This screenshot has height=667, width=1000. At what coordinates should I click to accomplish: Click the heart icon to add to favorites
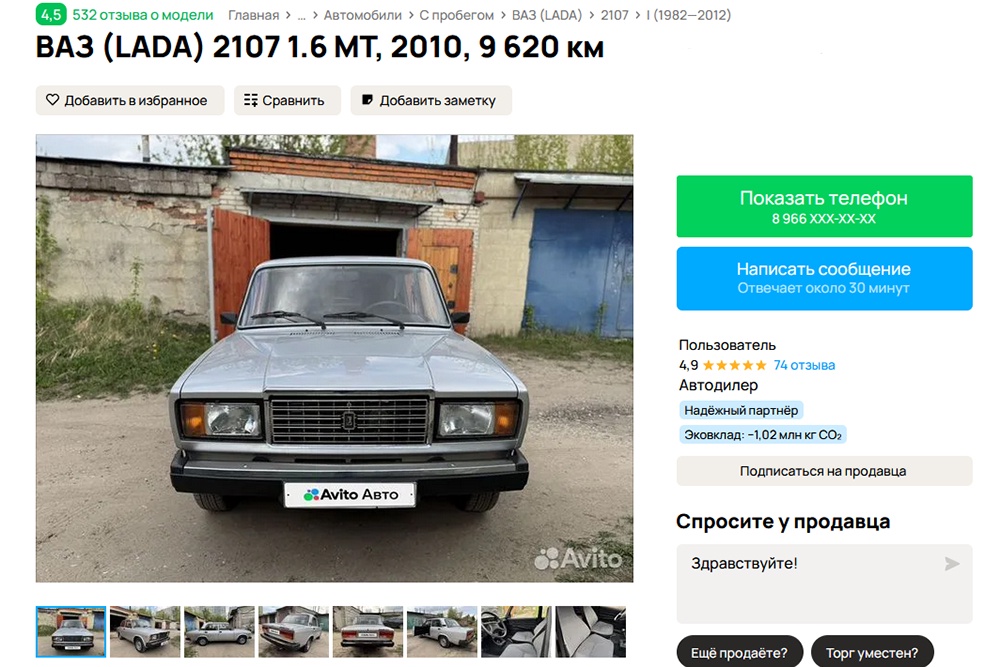point(52,100)
